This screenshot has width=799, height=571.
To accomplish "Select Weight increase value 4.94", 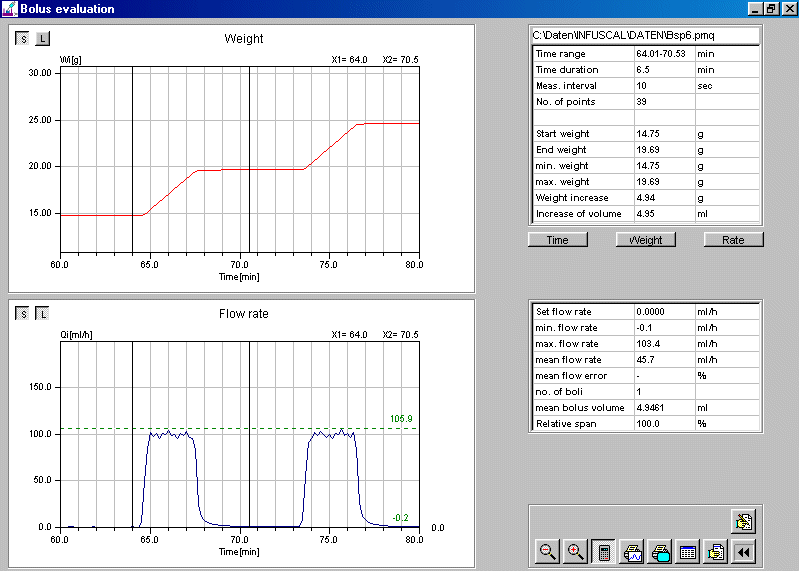I will (646, 198).
